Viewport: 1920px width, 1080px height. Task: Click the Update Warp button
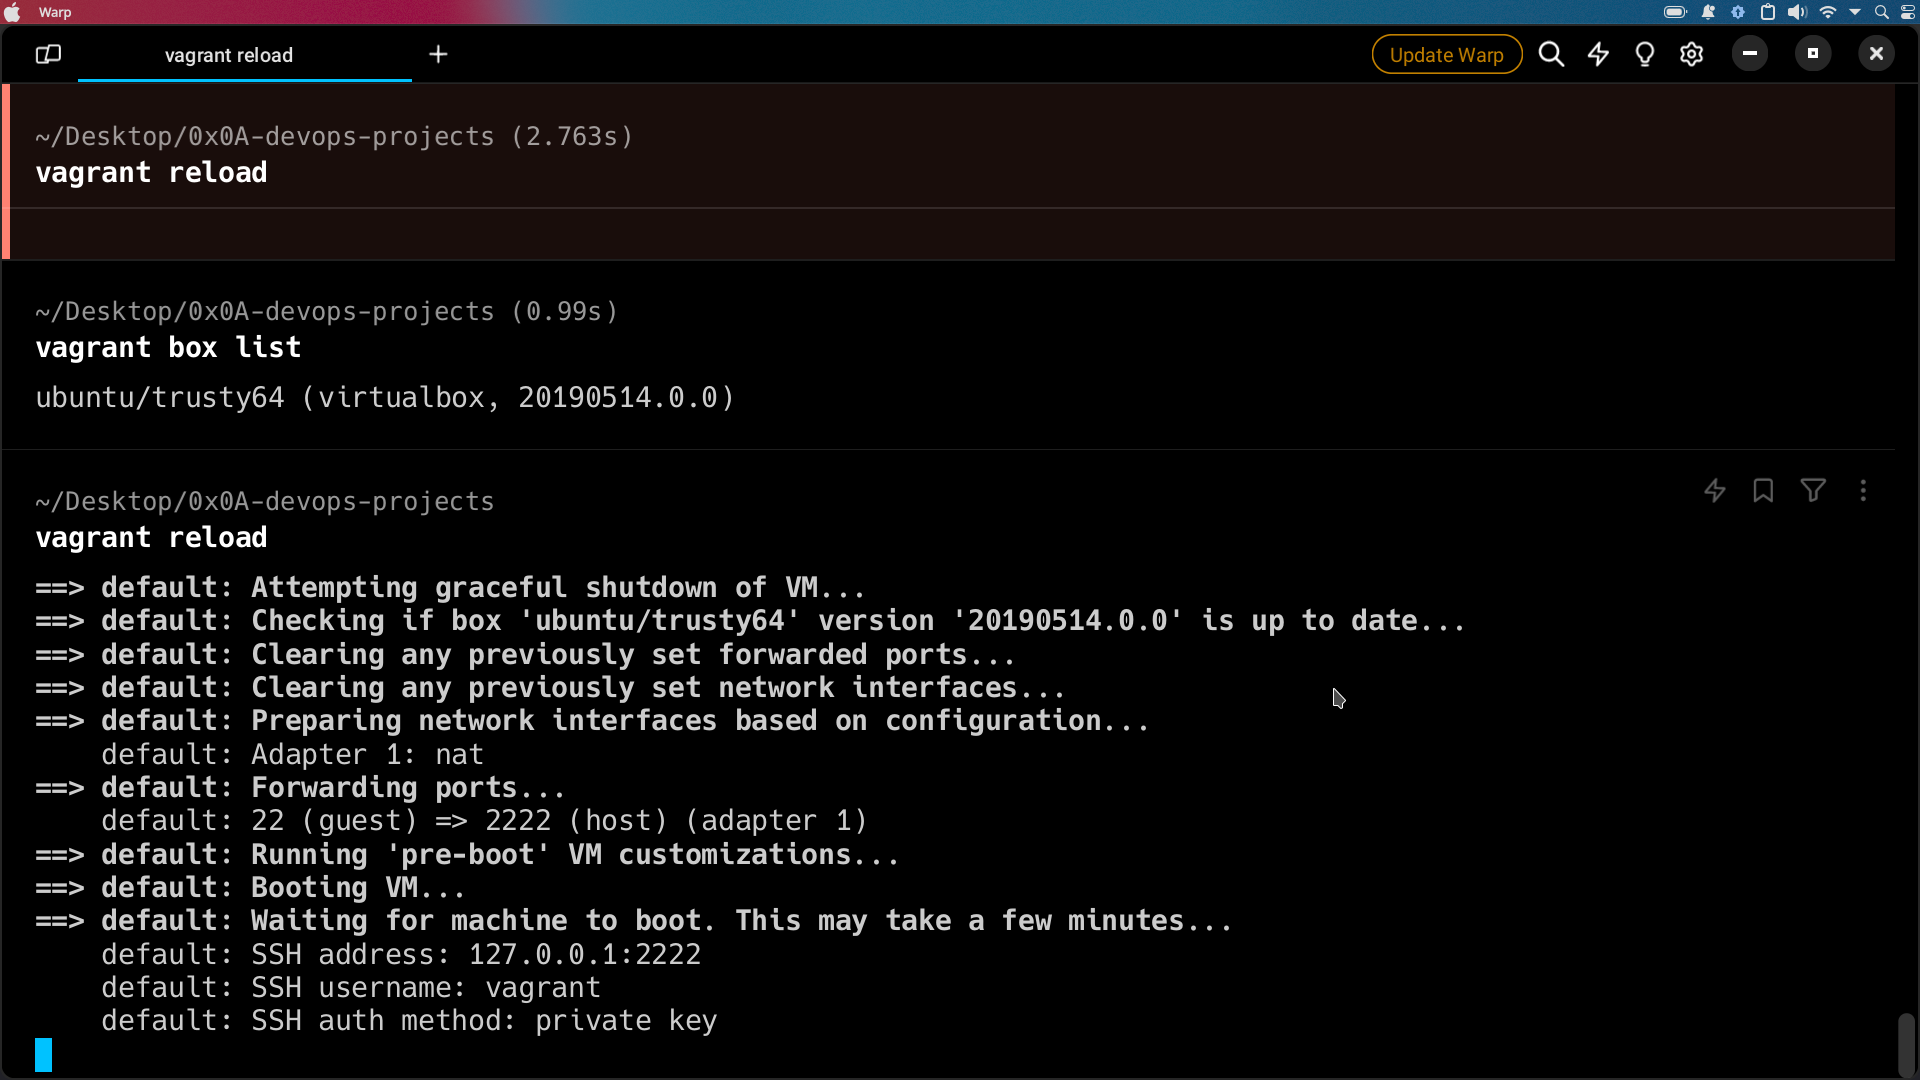tap(1446, 55)
